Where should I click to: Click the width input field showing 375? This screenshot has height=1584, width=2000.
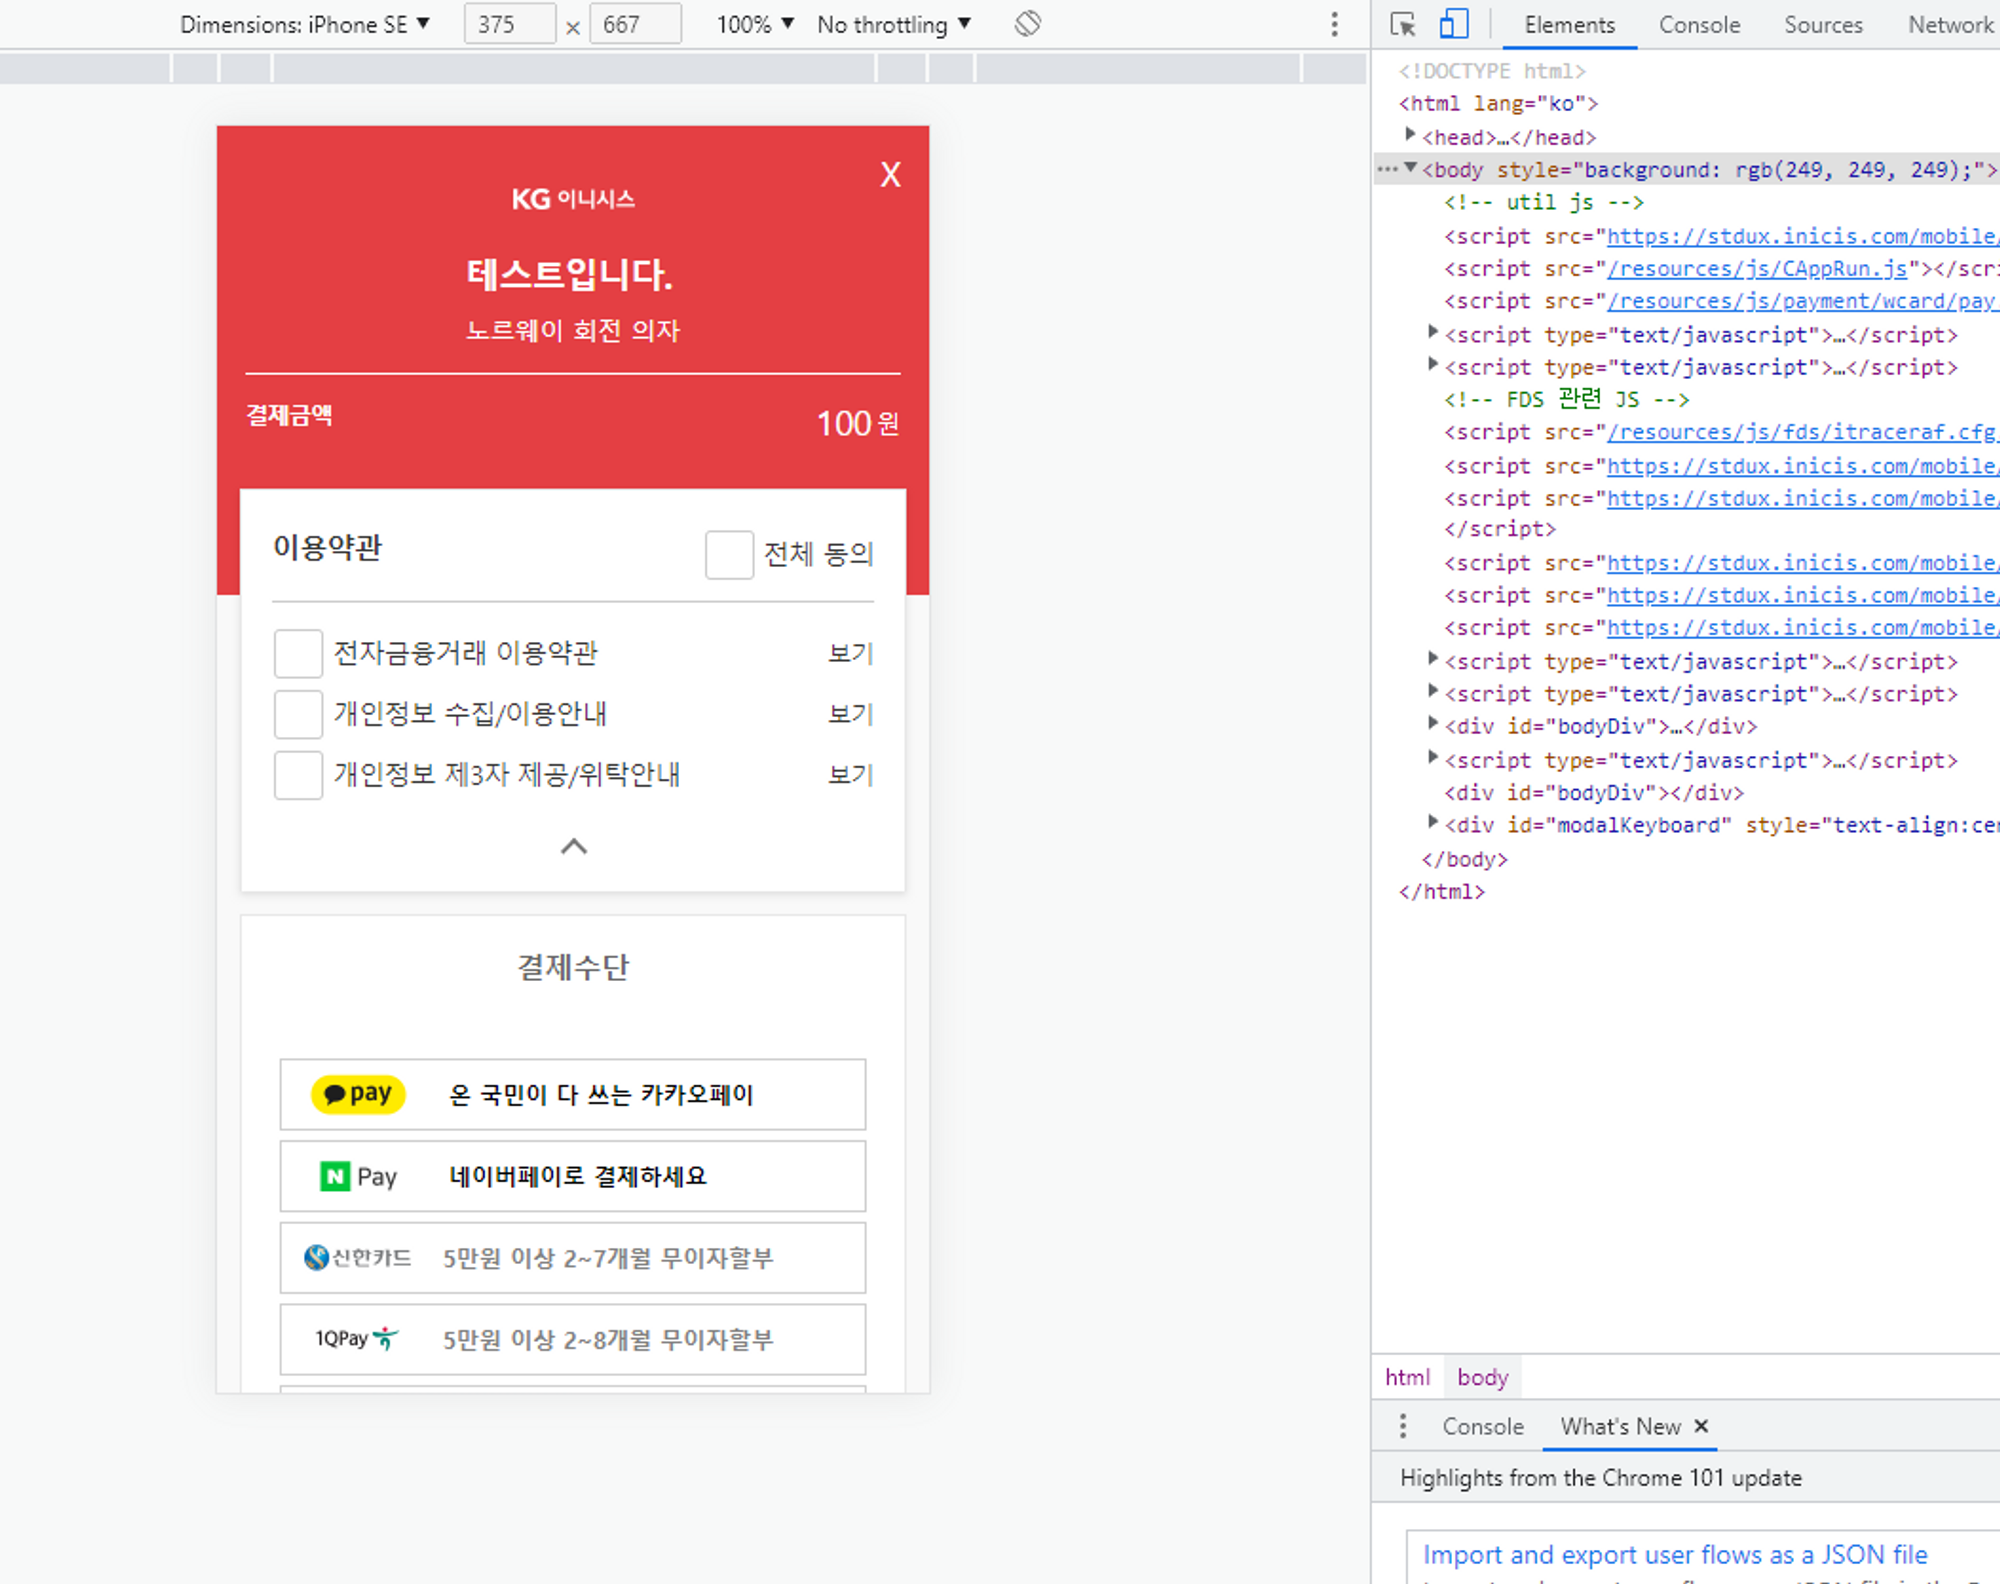pos(509,24)
